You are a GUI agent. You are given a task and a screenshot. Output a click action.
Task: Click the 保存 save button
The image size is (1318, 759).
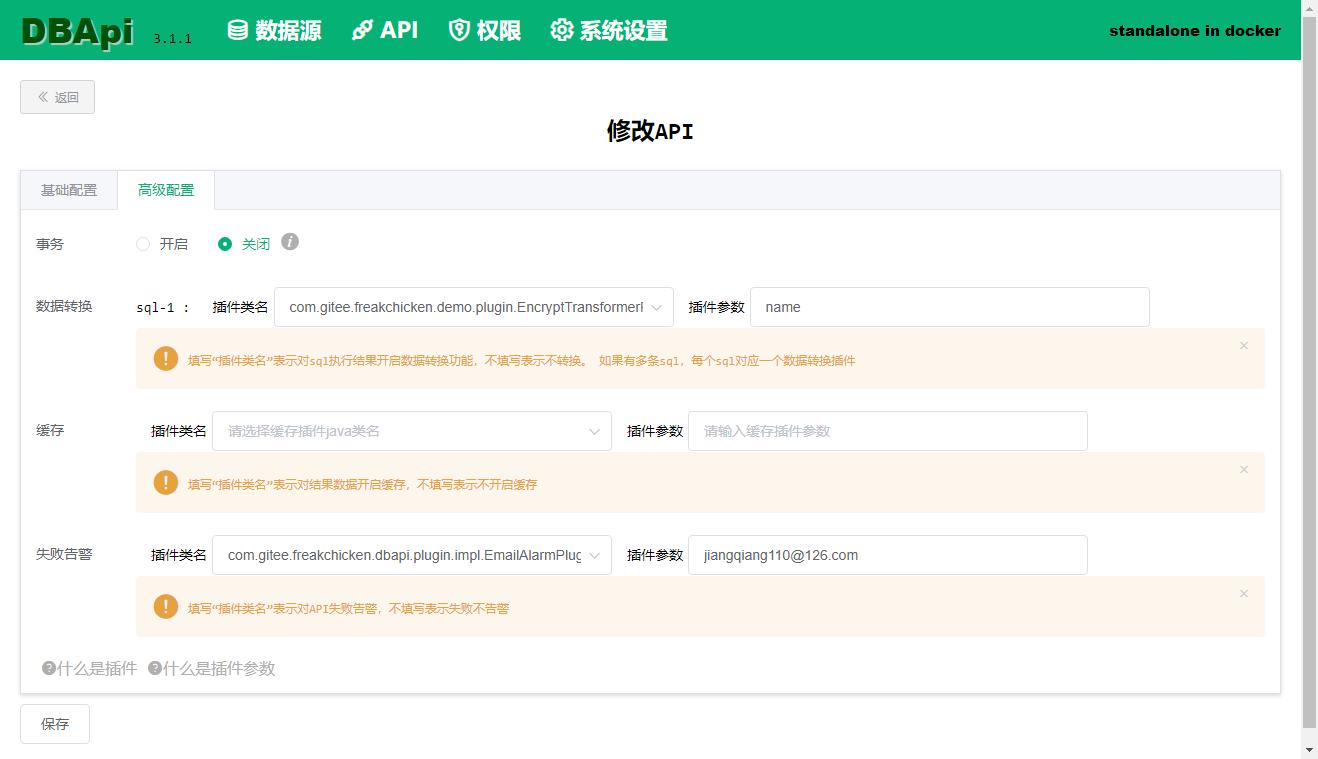tap(54, 723)
